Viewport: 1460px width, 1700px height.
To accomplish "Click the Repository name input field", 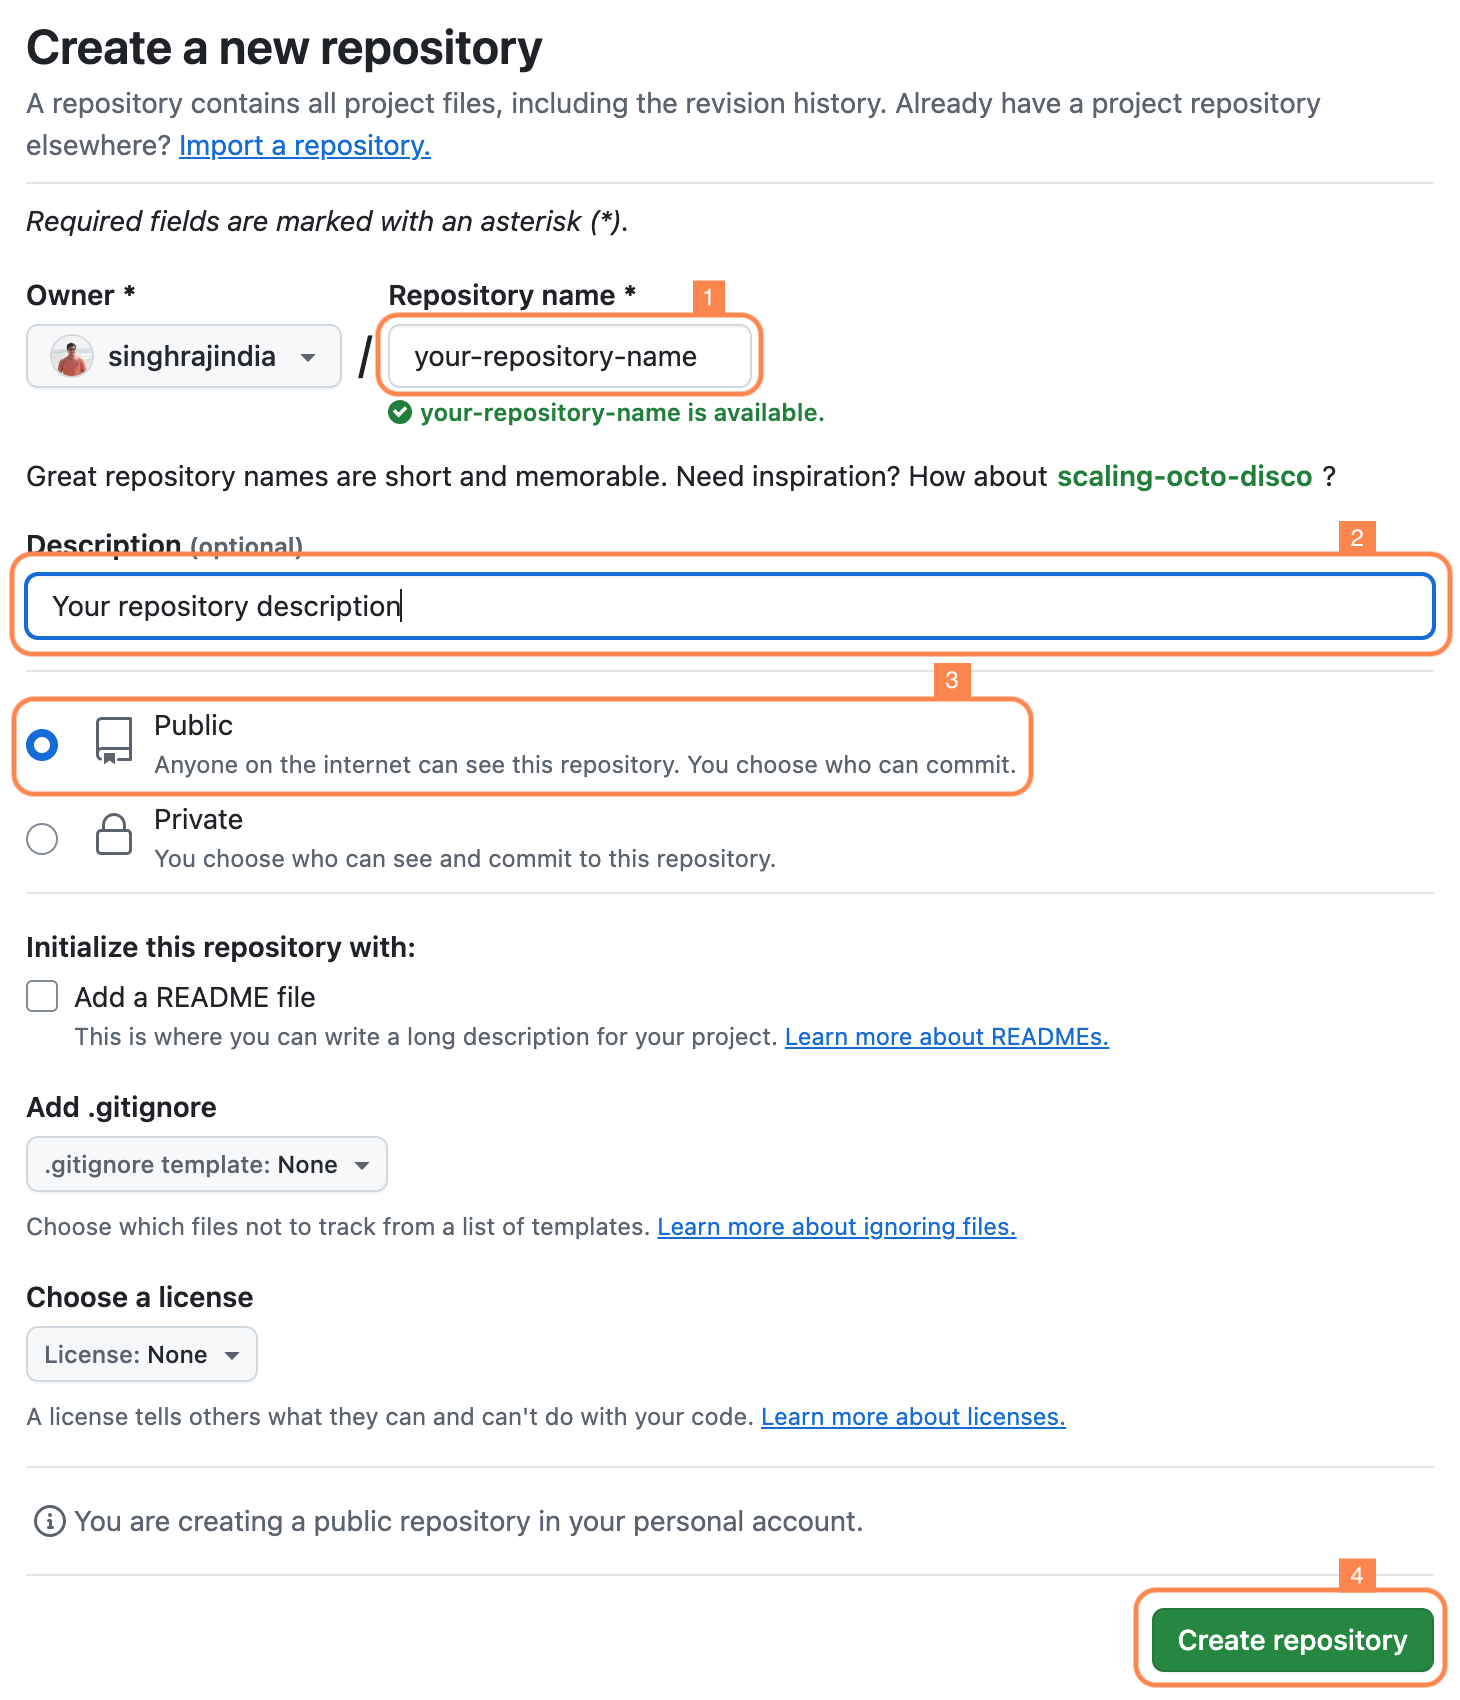I will click(x=569, y=357).
